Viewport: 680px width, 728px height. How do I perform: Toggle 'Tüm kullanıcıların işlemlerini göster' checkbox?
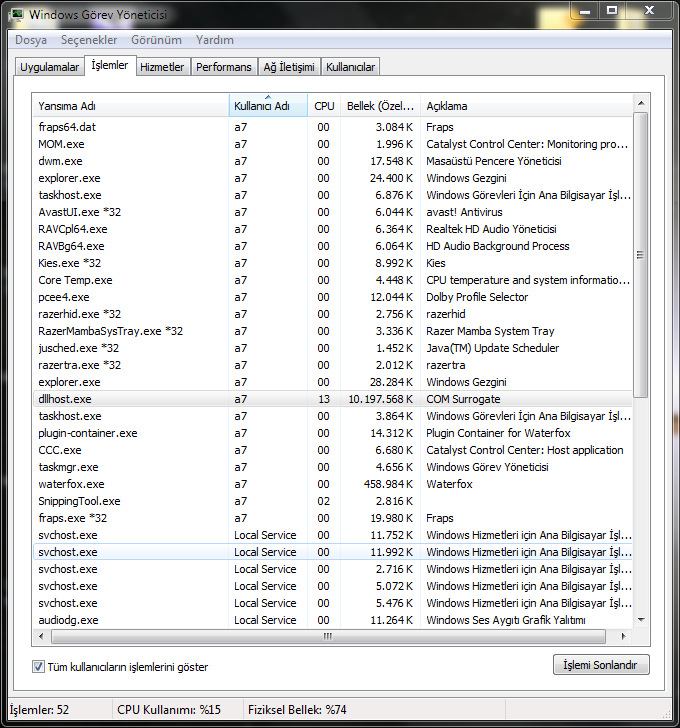38,667
